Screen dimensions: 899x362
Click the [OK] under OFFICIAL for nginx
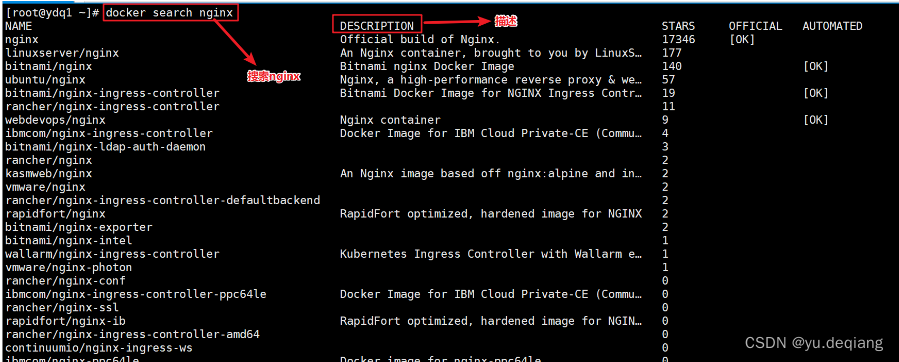[742, 40]
